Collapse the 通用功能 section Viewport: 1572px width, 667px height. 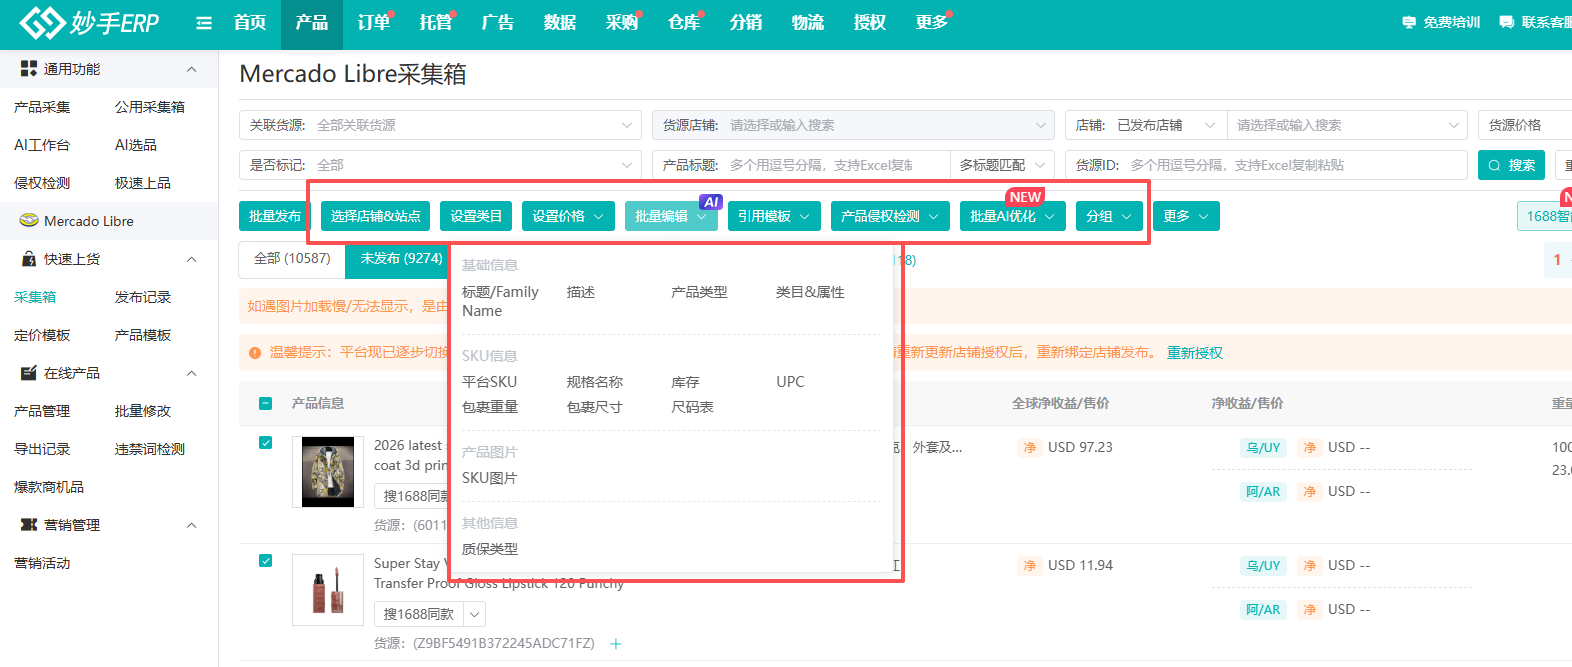192,69
